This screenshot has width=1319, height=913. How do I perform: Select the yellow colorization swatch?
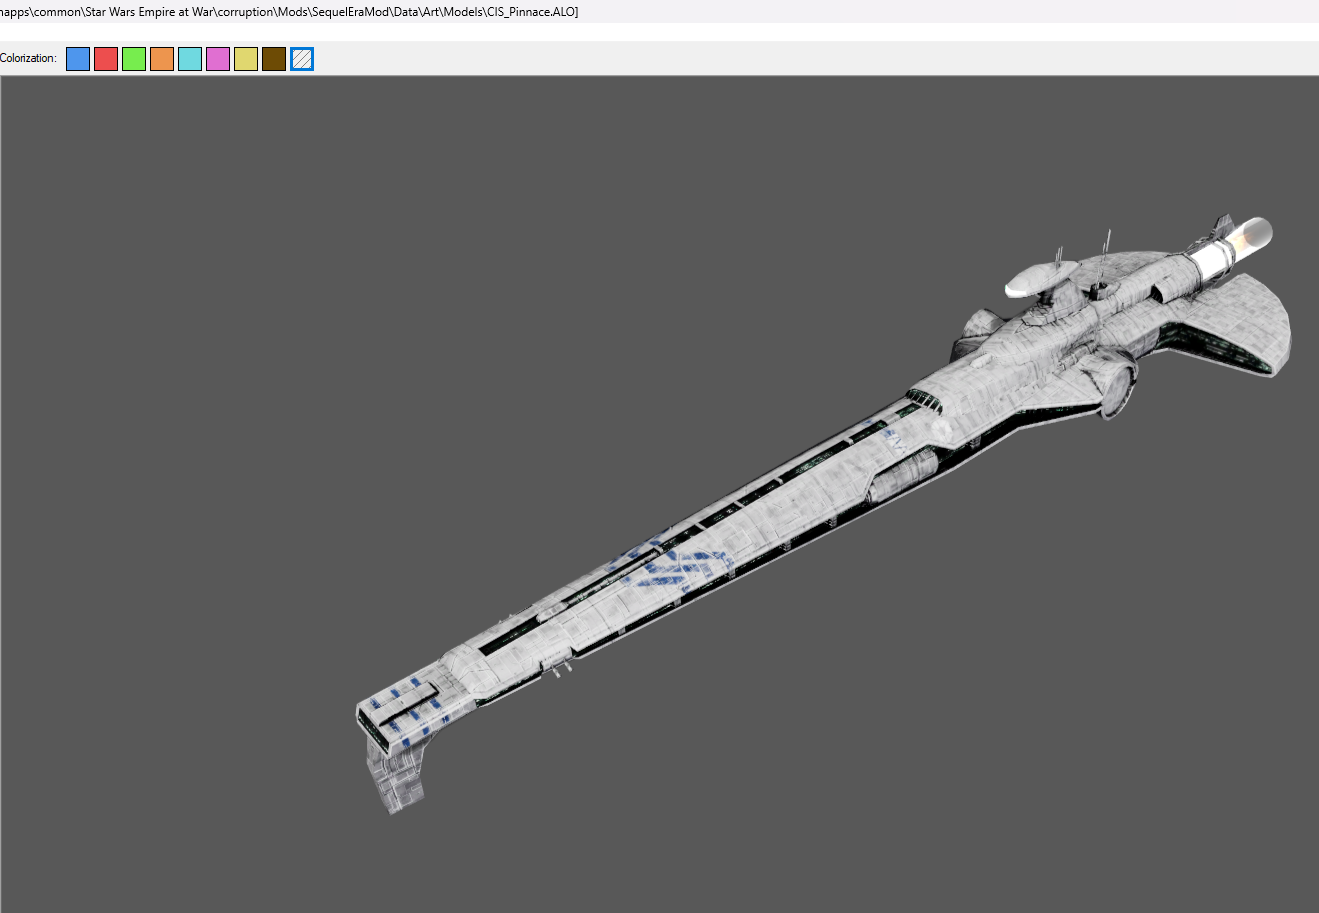pyautogui.click(x=246, y=59)
